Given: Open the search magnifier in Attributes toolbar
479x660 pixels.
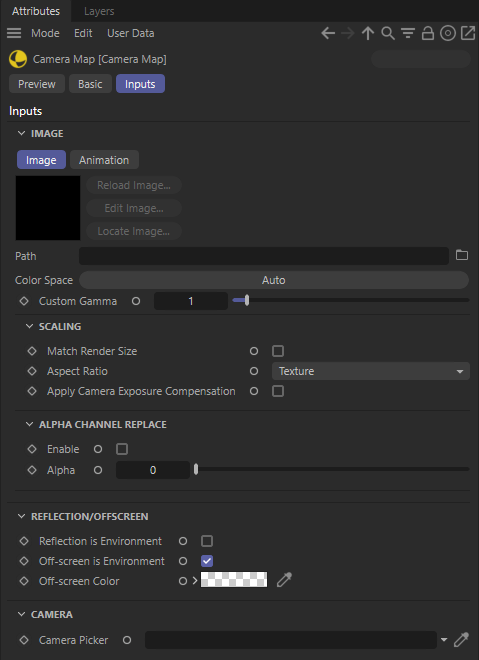Looking at the screenshot, I should pyautogui.click(x=388, y=33).
